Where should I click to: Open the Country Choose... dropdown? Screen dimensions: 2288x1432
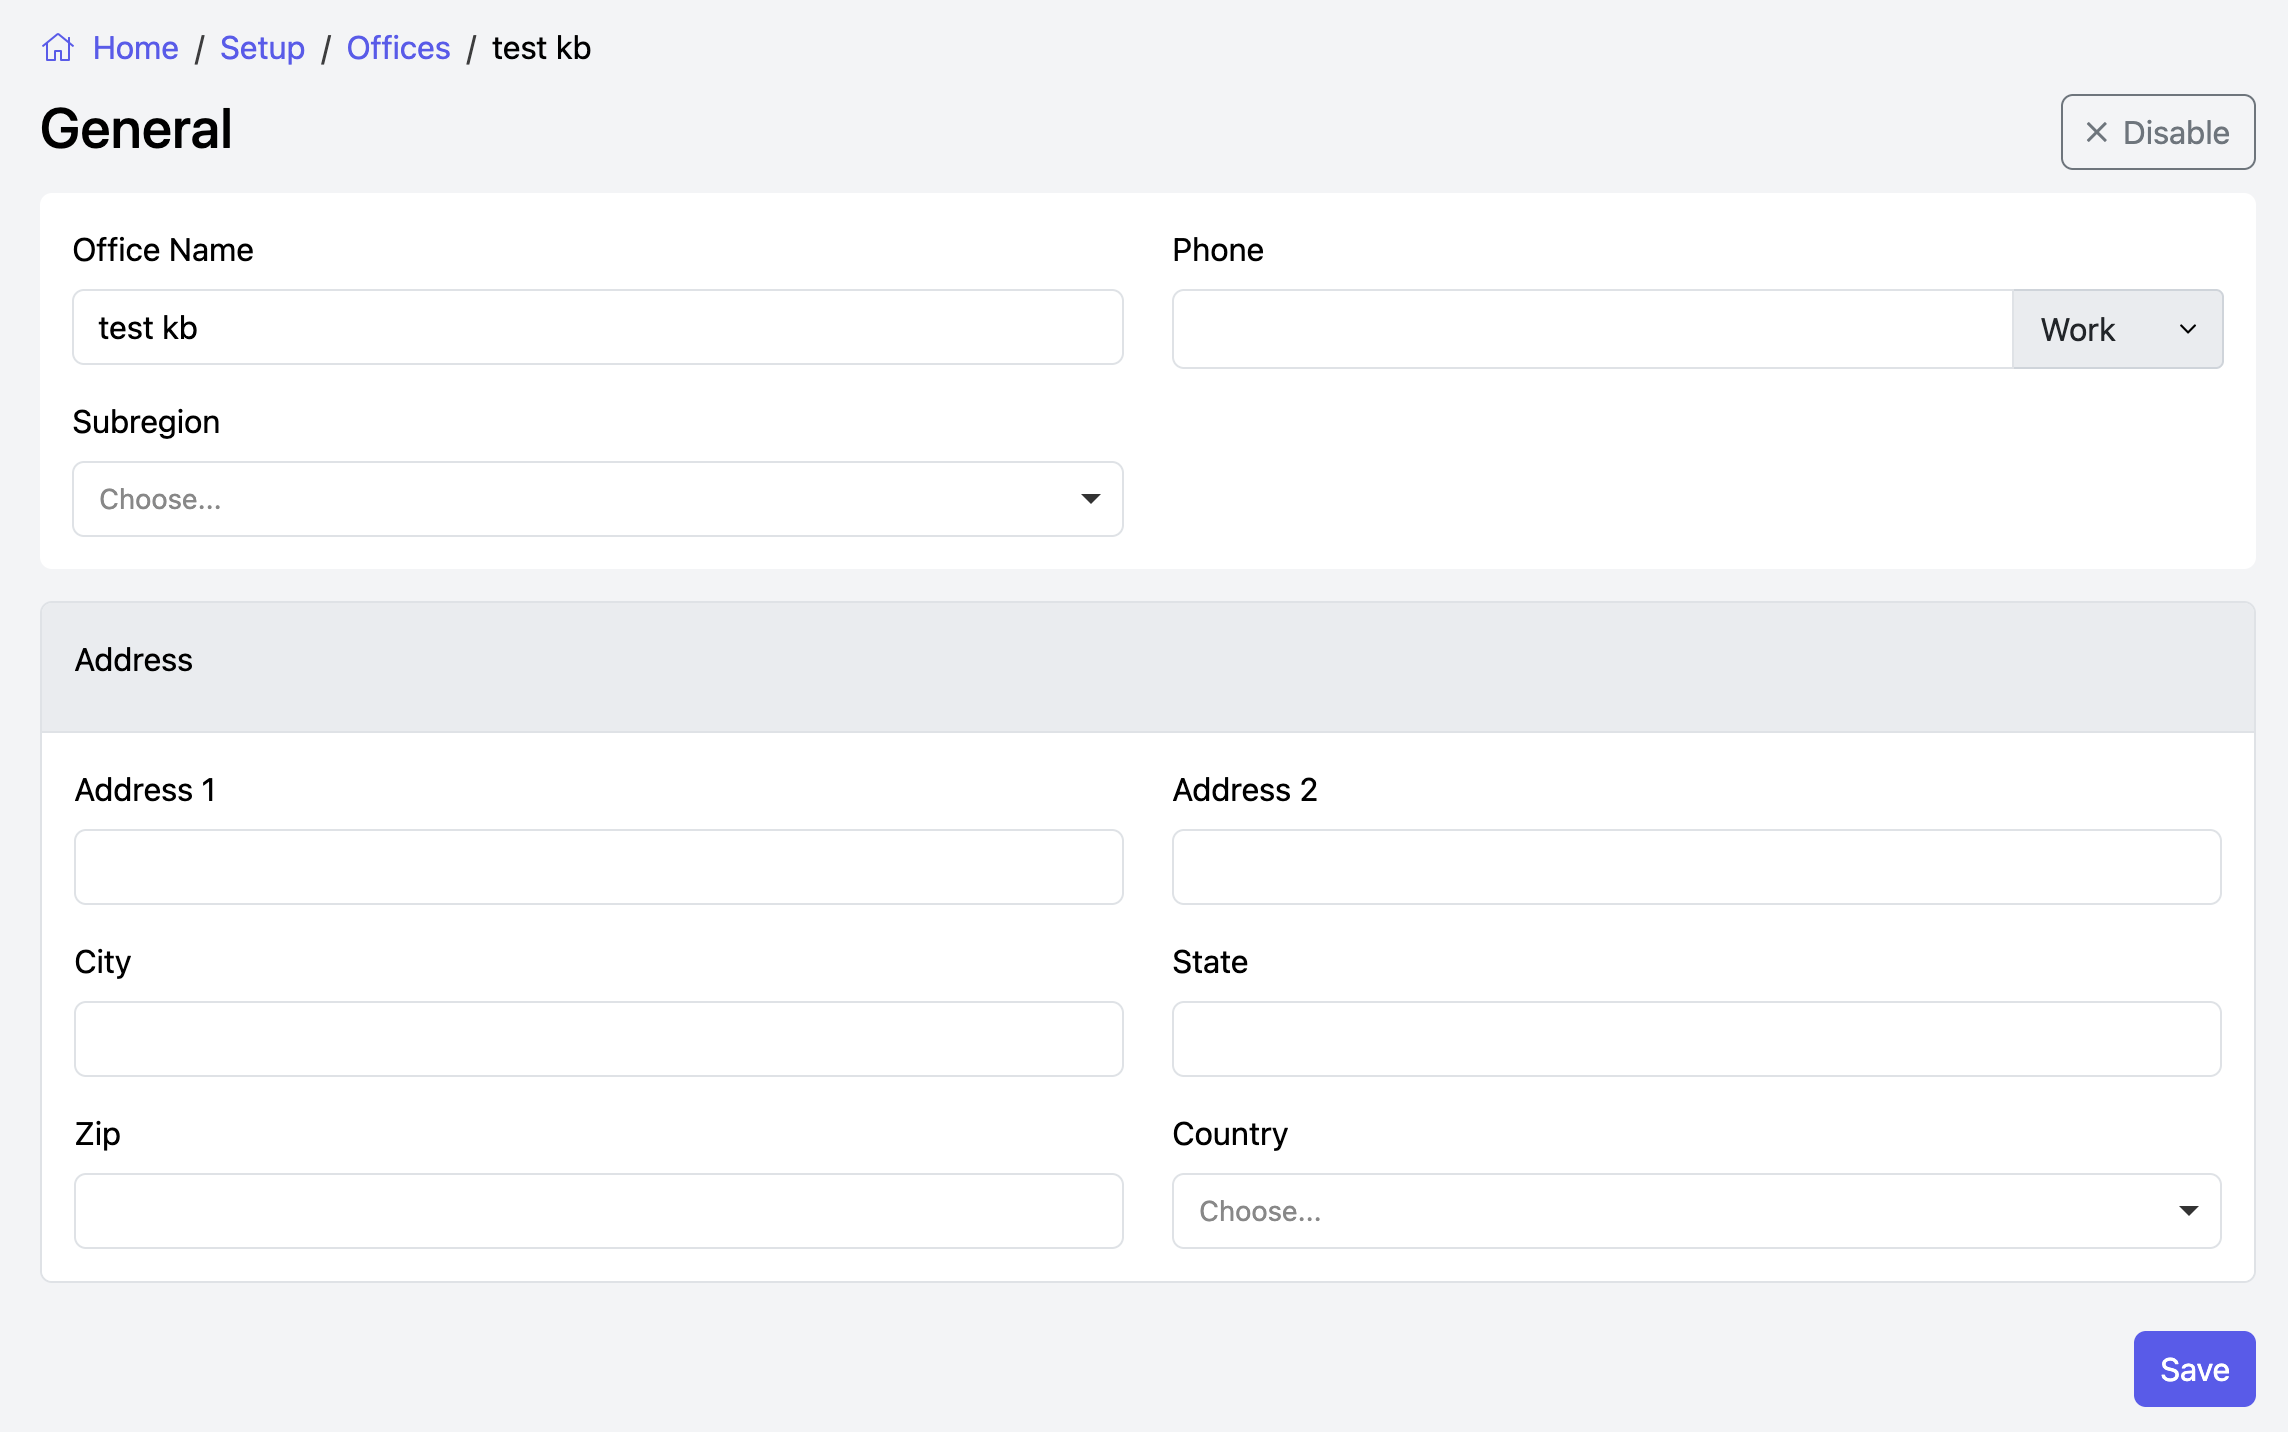pyautogui.click(x=1695, y=1211)
